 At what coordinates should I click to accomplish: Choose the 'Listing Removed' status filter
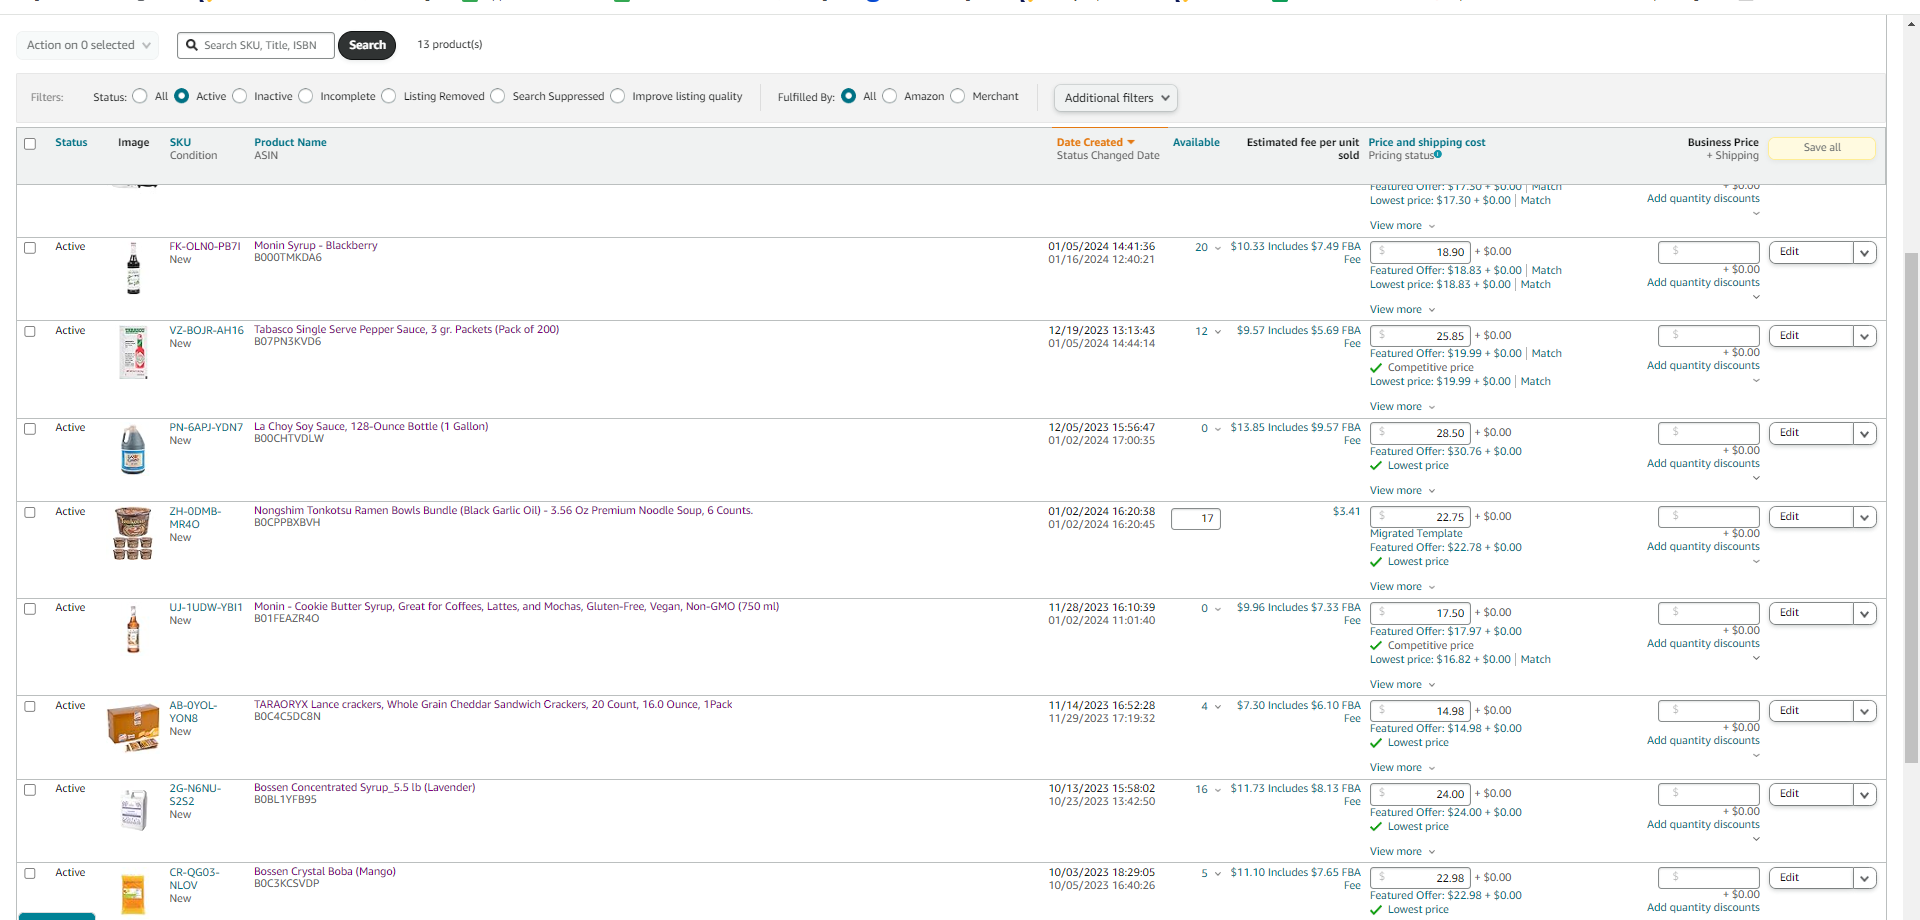click(389, 96)
